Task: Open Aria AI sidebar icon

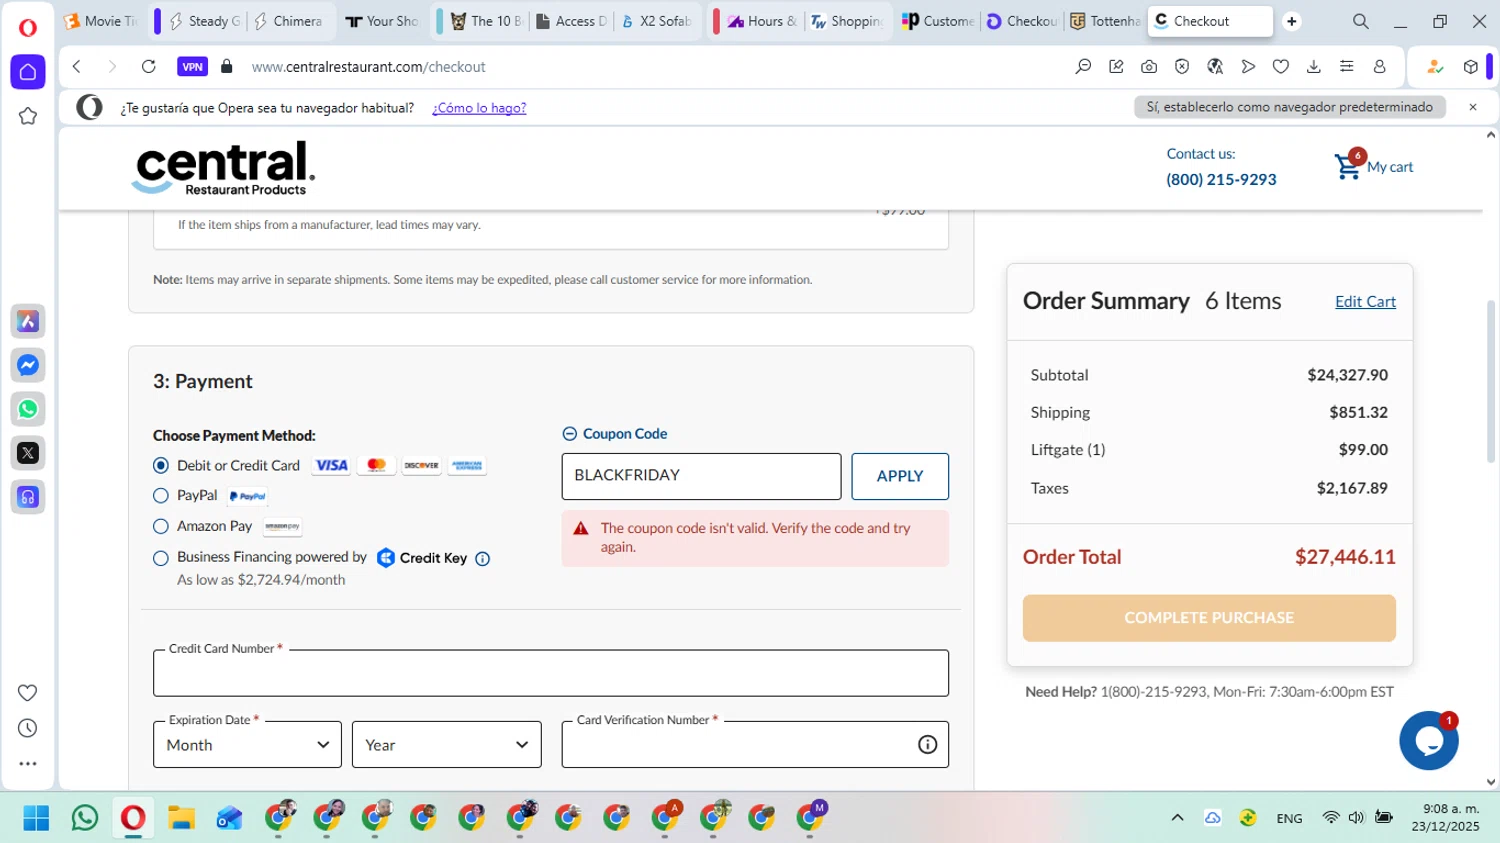Action: pyautogui.click(x=28, y=321)
